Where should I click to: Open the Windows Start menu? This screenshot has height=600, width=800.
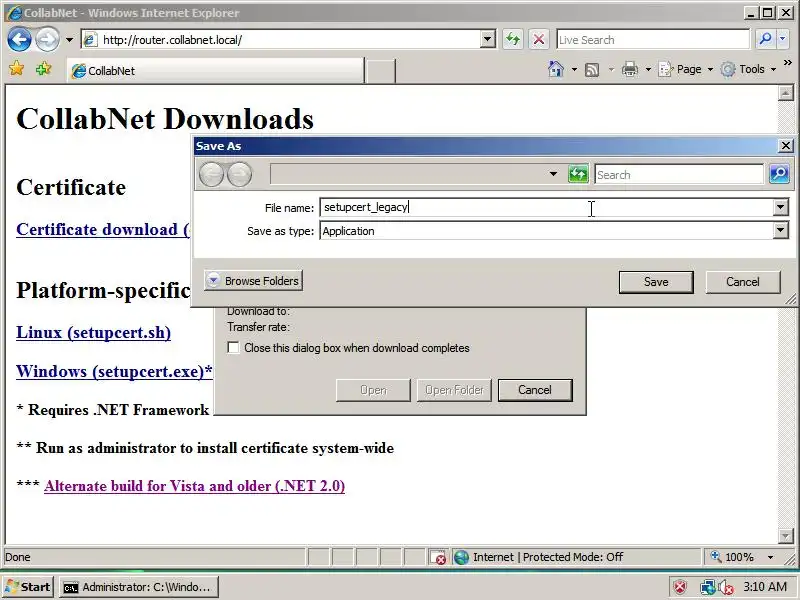coord(28,587)
